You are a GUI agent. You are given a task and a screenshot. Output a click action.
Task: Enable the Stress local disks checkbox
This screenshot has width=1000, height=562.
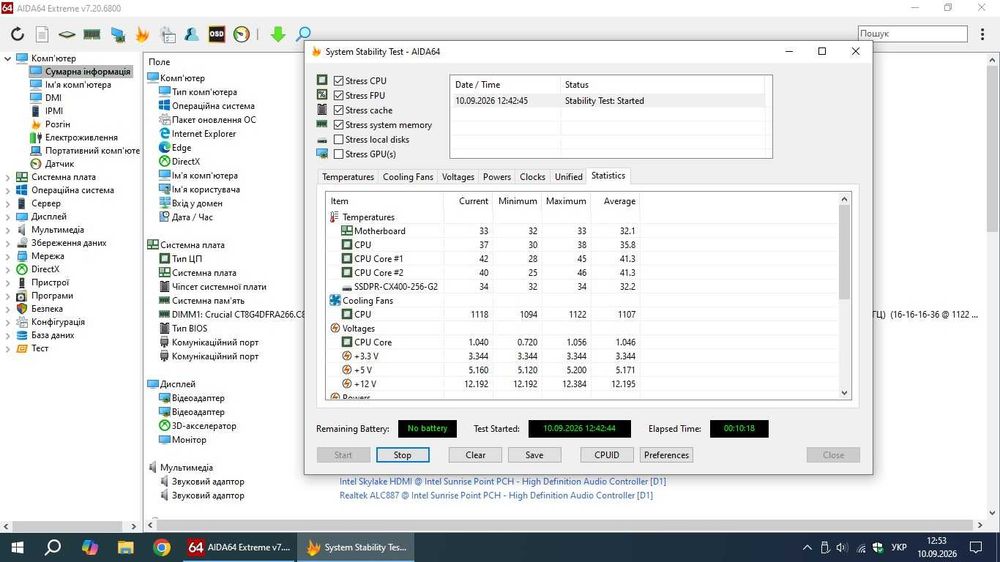[x=339, y=140]
